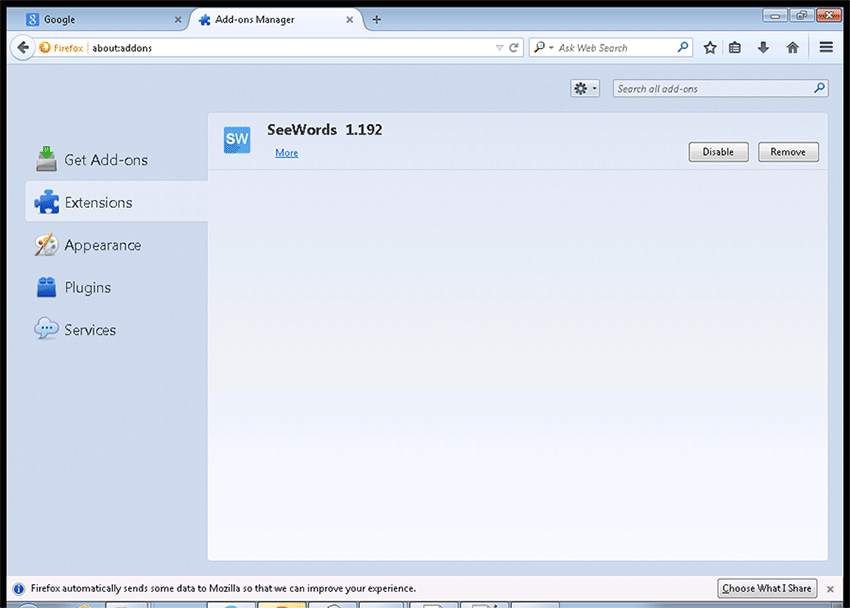Viewport: 850px width, 608px height.
Task: Disable the SeeWords extension
Action: (x=718, y=152)
